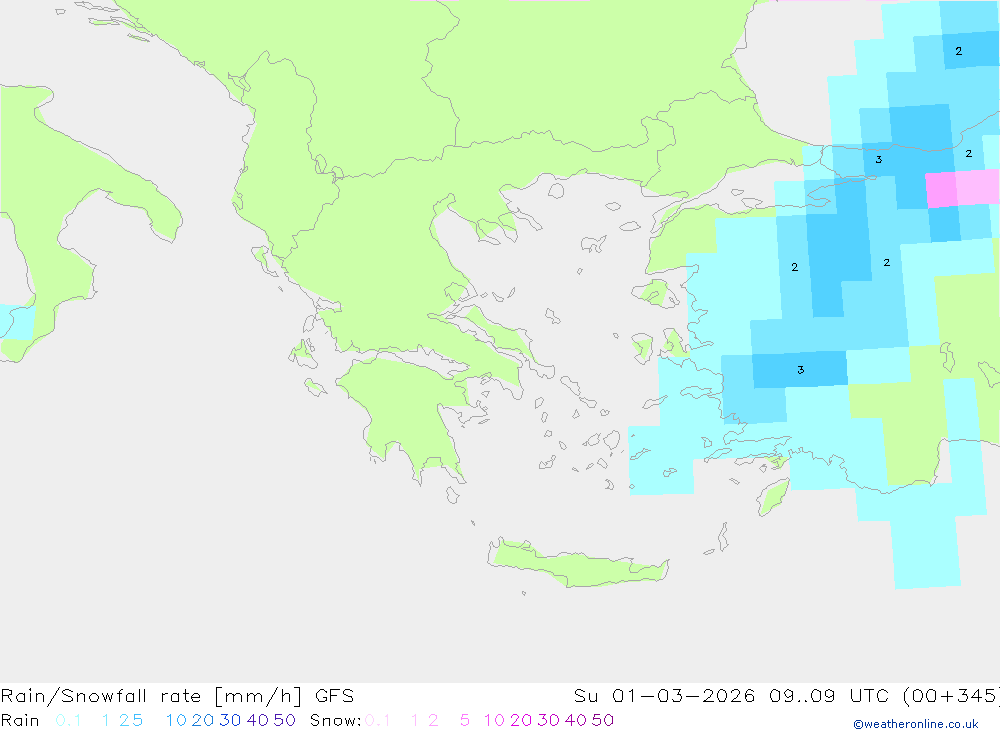1000x733 pixels.
Task: Click the Snow legend value '40'
Action: pyautogui.click(x=576, y=720)
